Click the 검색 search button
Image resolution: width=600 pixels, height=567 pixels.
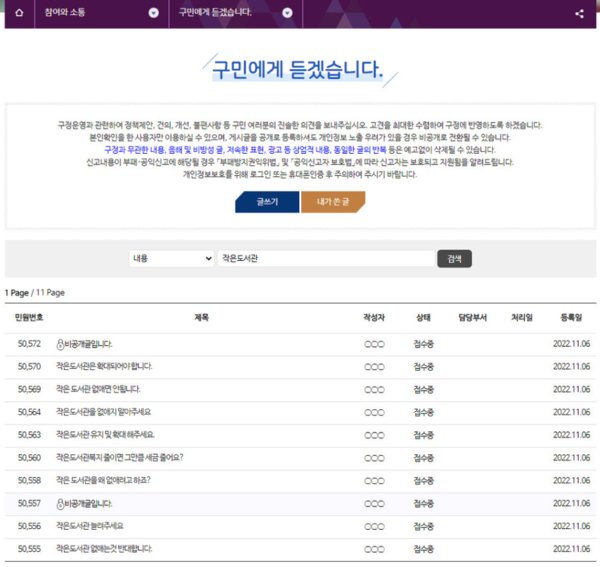click(x=454, y=259)
